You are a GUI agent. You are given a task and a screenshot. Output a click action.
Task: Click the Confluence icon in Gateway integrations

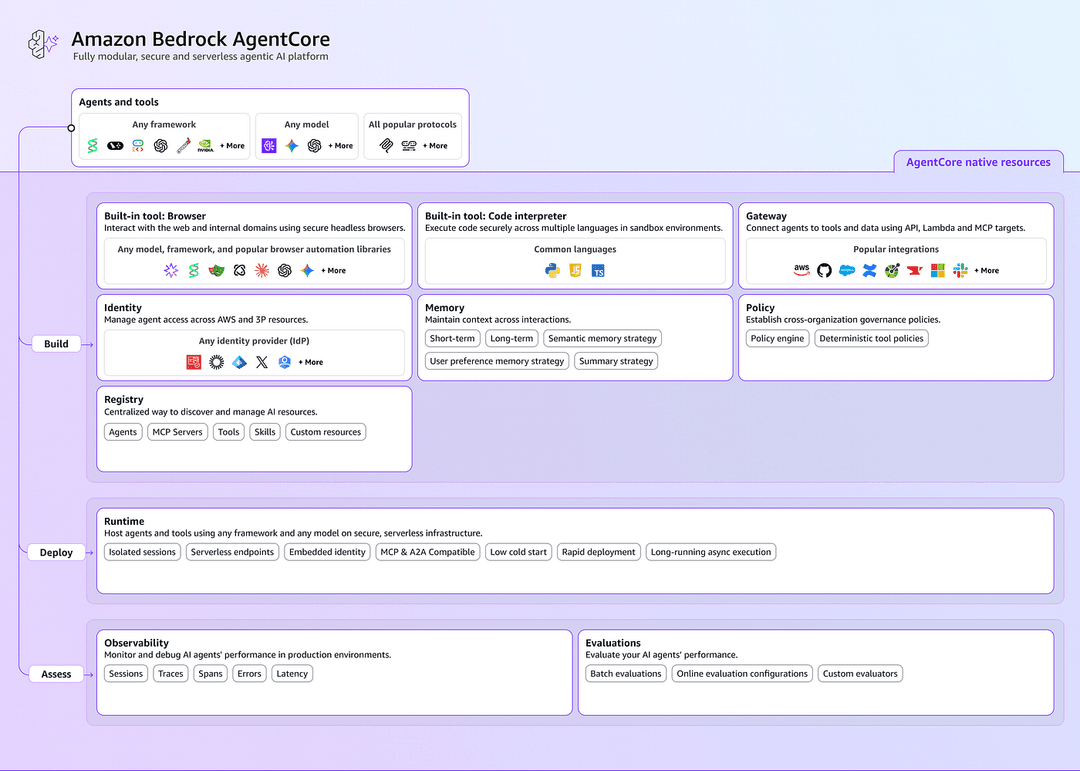pyautogui.click(x=870, y=271)
